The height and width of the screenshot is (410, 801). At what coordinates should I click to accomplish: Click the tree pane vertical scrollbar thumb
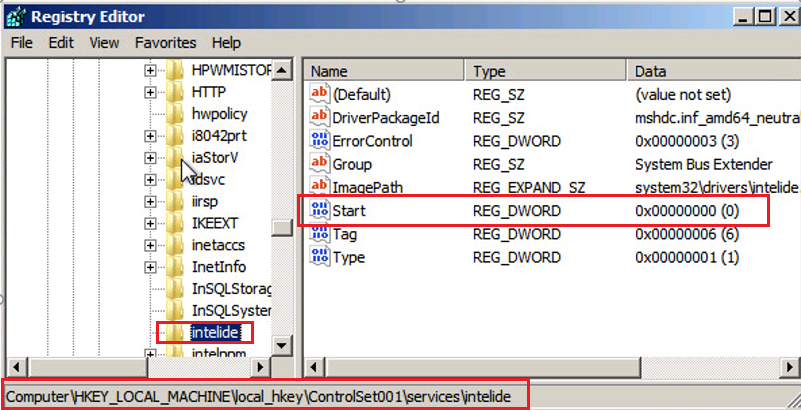click(281, 228)
